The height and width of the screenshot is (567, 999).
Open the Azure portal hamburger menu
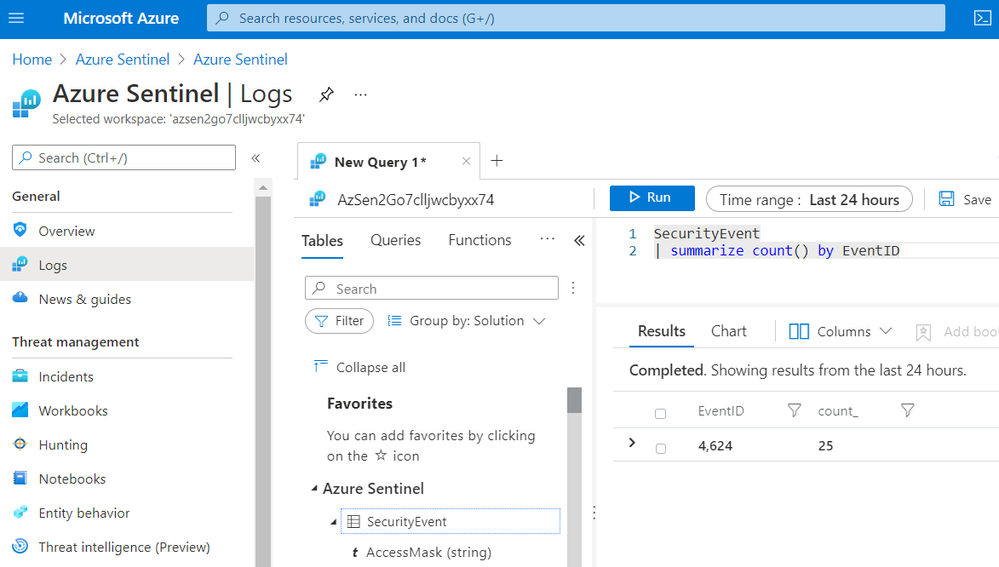pyautogui.click(x=16, y=18)
